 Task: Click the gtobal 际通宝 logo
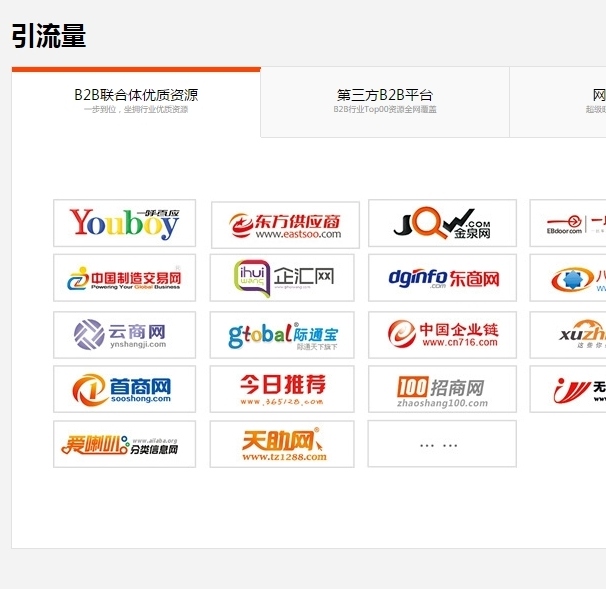282,335
